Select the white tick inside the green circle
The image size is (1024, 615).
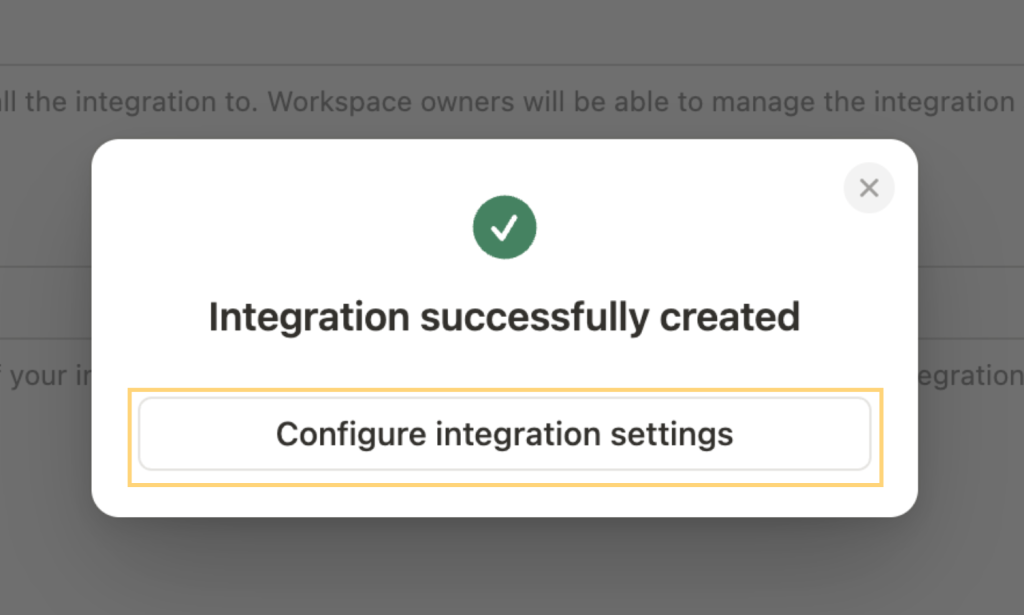point(504,228)
